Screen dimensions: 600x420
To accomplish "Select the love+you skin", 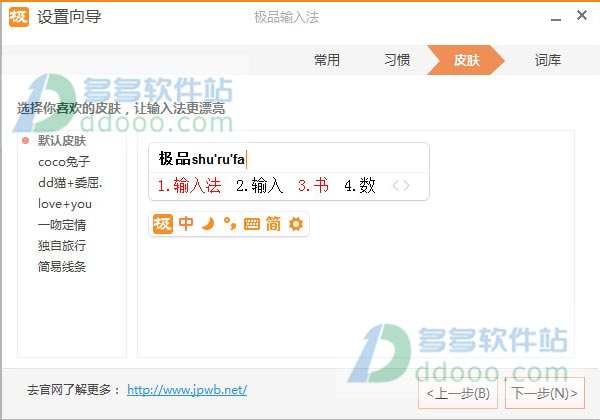I will point(65,204).
